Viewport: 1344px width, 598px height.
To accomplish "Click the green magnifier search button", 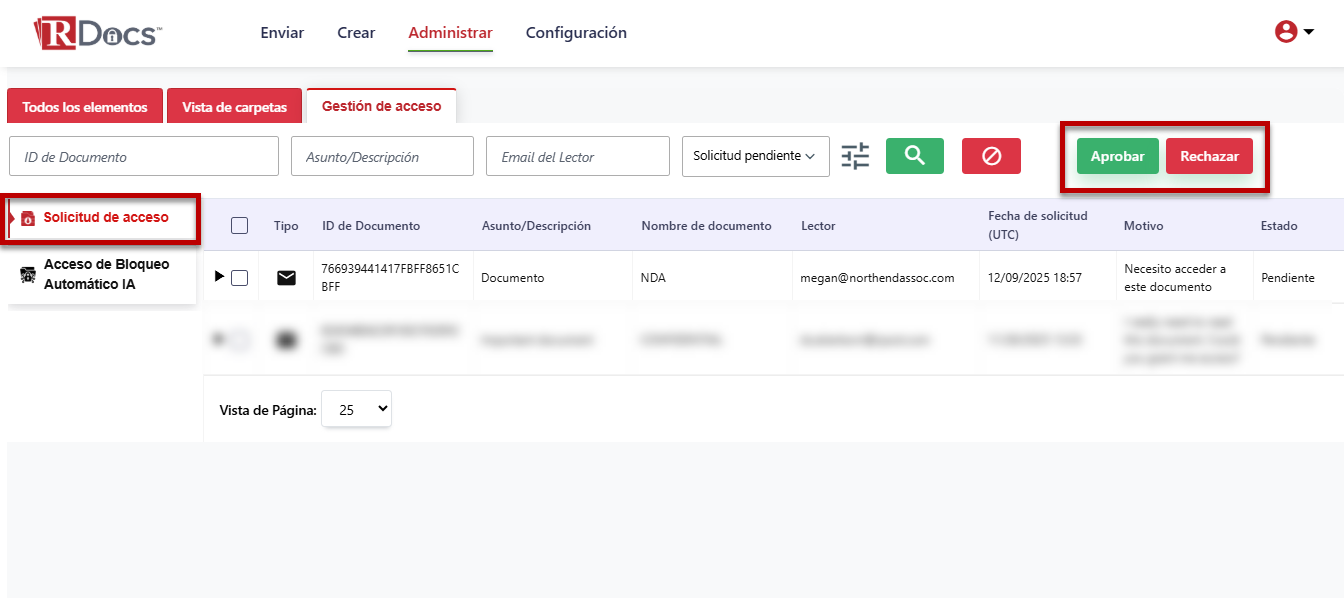I will click(x=914, y=156).
